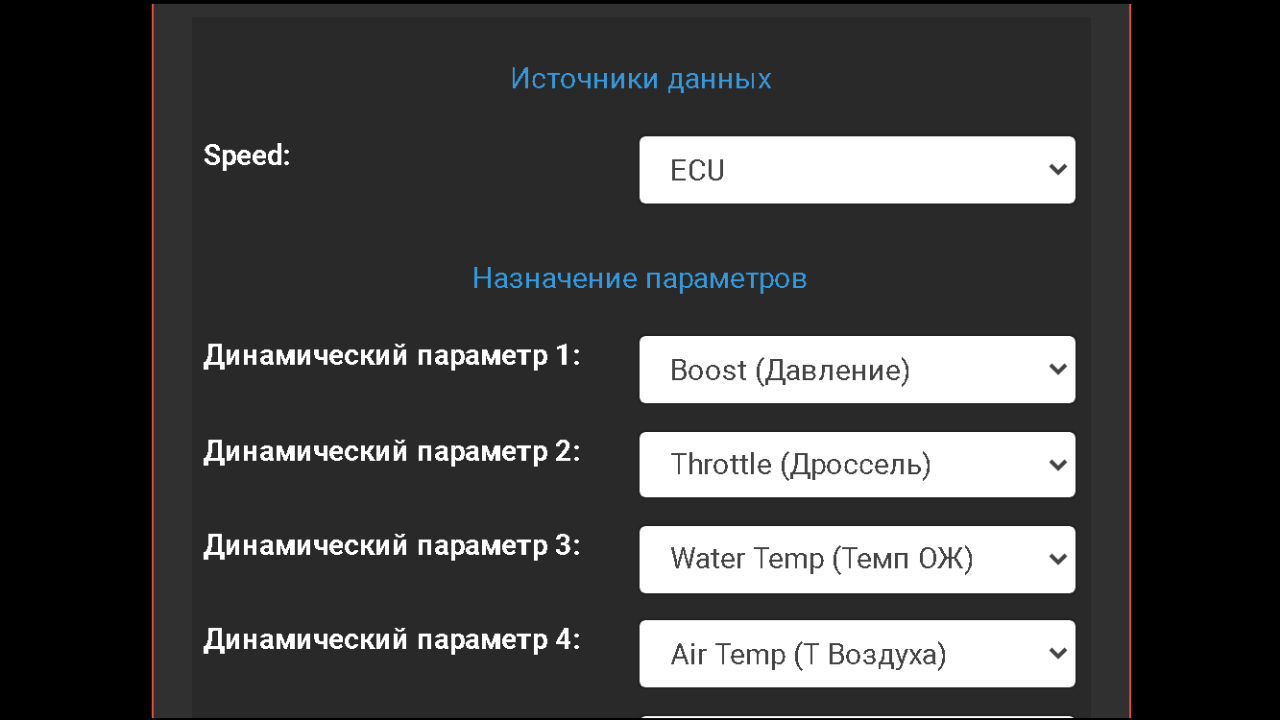Click the Динамический параметр 4 label

coord(392,640)
